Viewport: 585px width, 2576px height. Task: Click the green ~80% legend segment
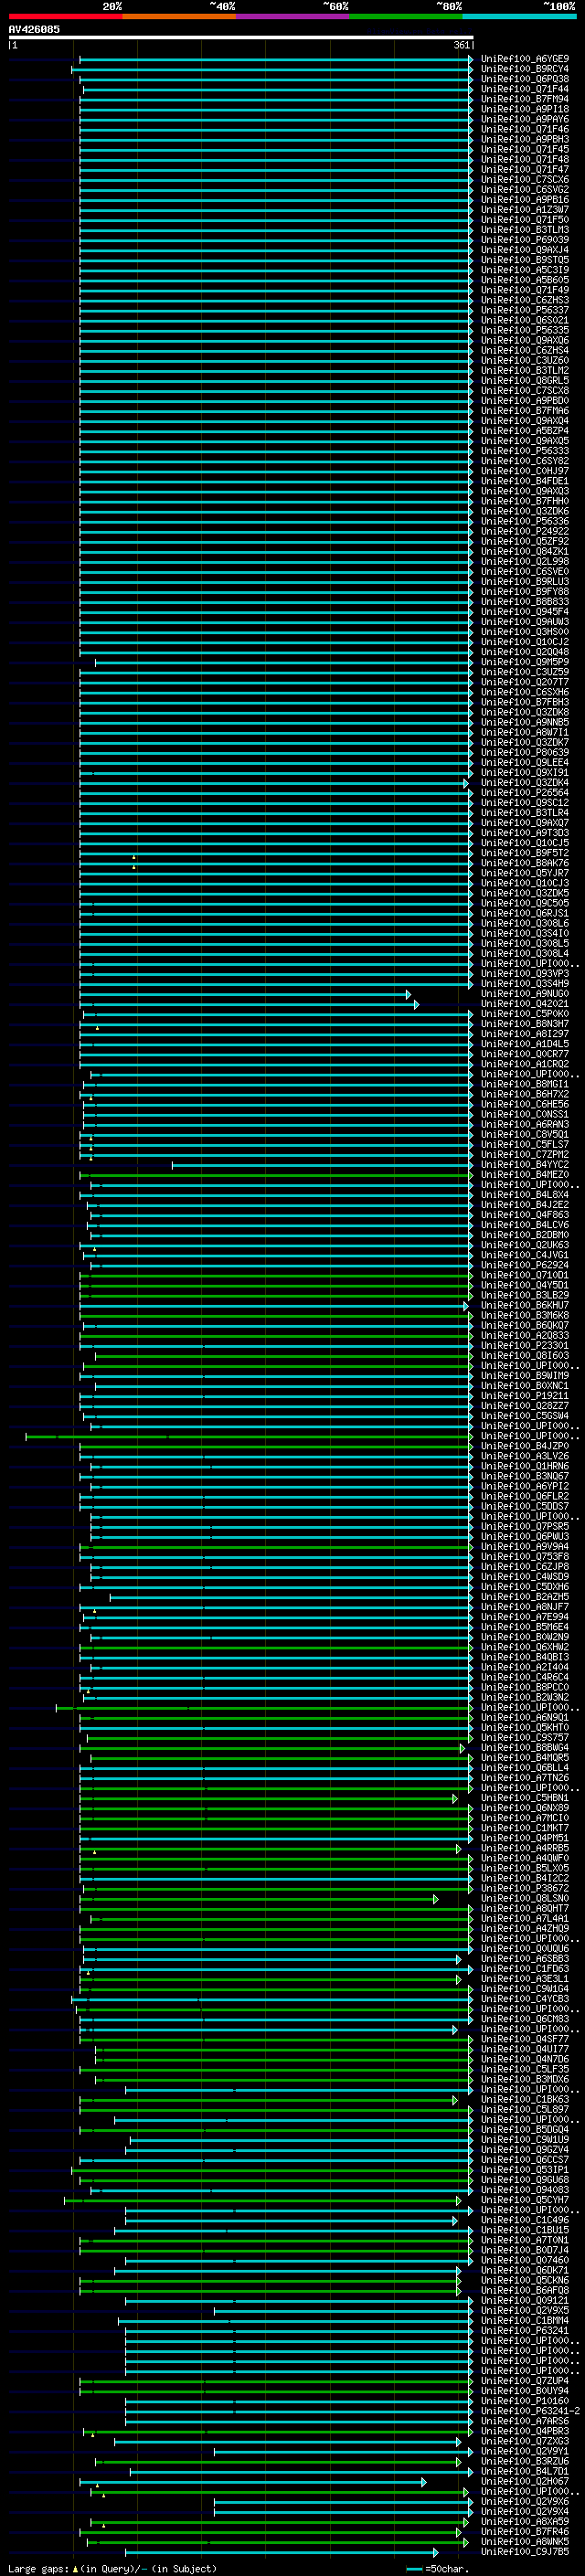[x=405, y=16]
